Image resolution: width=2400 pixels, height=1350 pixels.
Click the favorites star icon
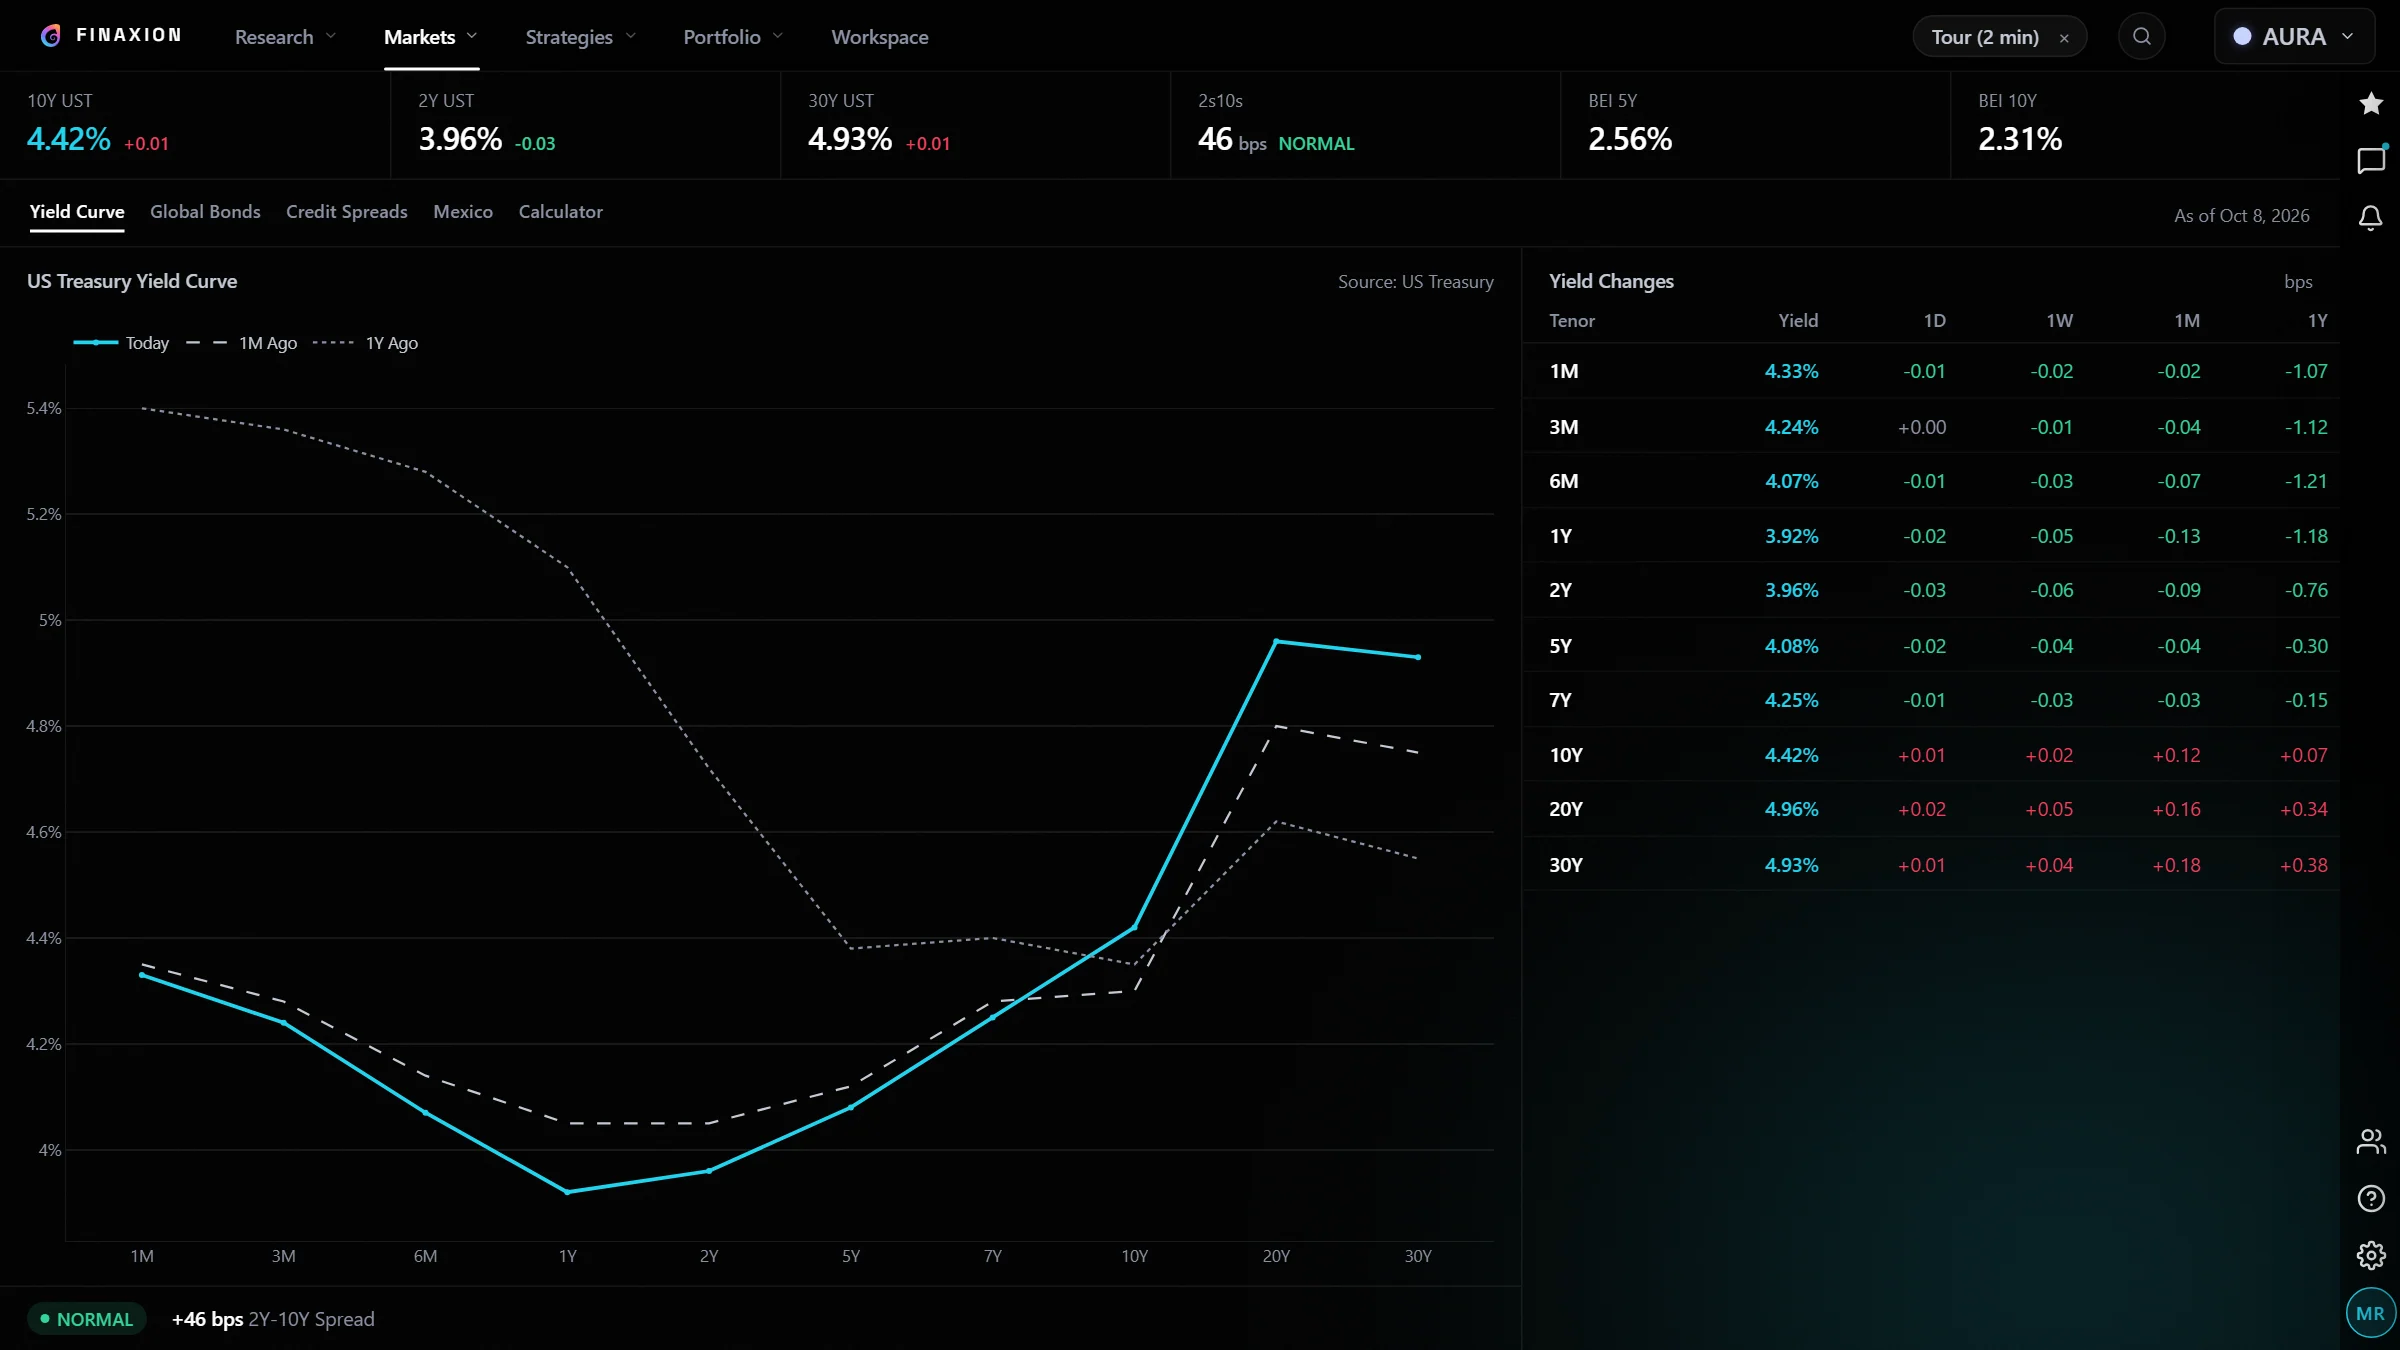click(2370, 103)
